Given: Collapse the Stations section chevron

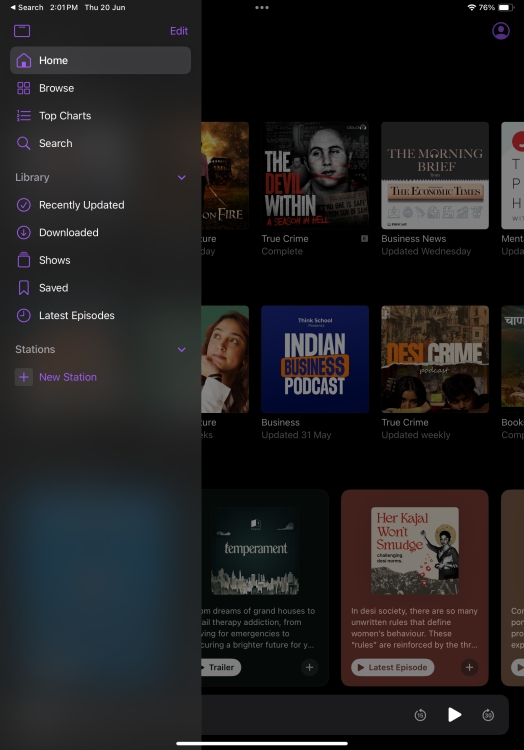Looking at the screenshot, I should (182, 350).
